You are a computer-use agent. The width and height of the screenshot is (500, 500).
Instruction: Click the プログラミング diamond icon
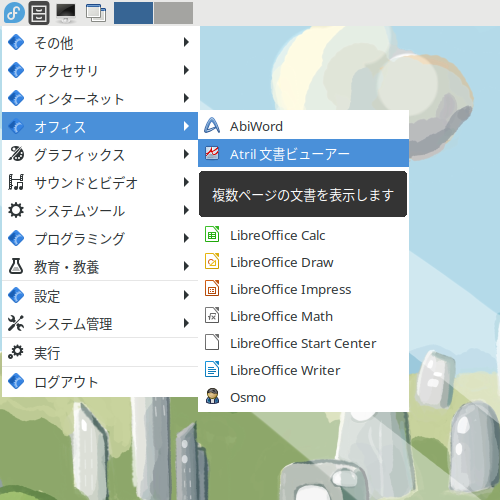16,238
